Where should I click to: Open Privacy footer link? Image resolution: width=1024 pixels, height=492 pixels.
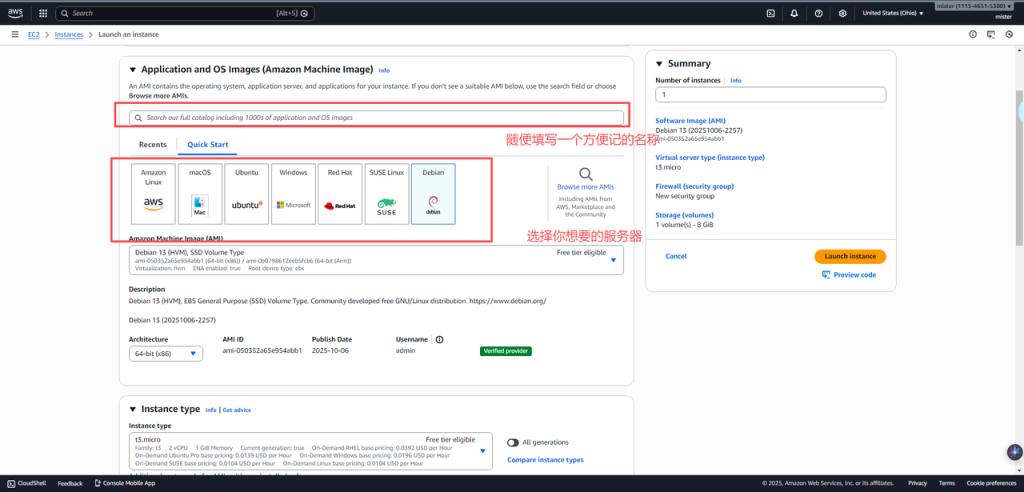(x=917, y=484)
